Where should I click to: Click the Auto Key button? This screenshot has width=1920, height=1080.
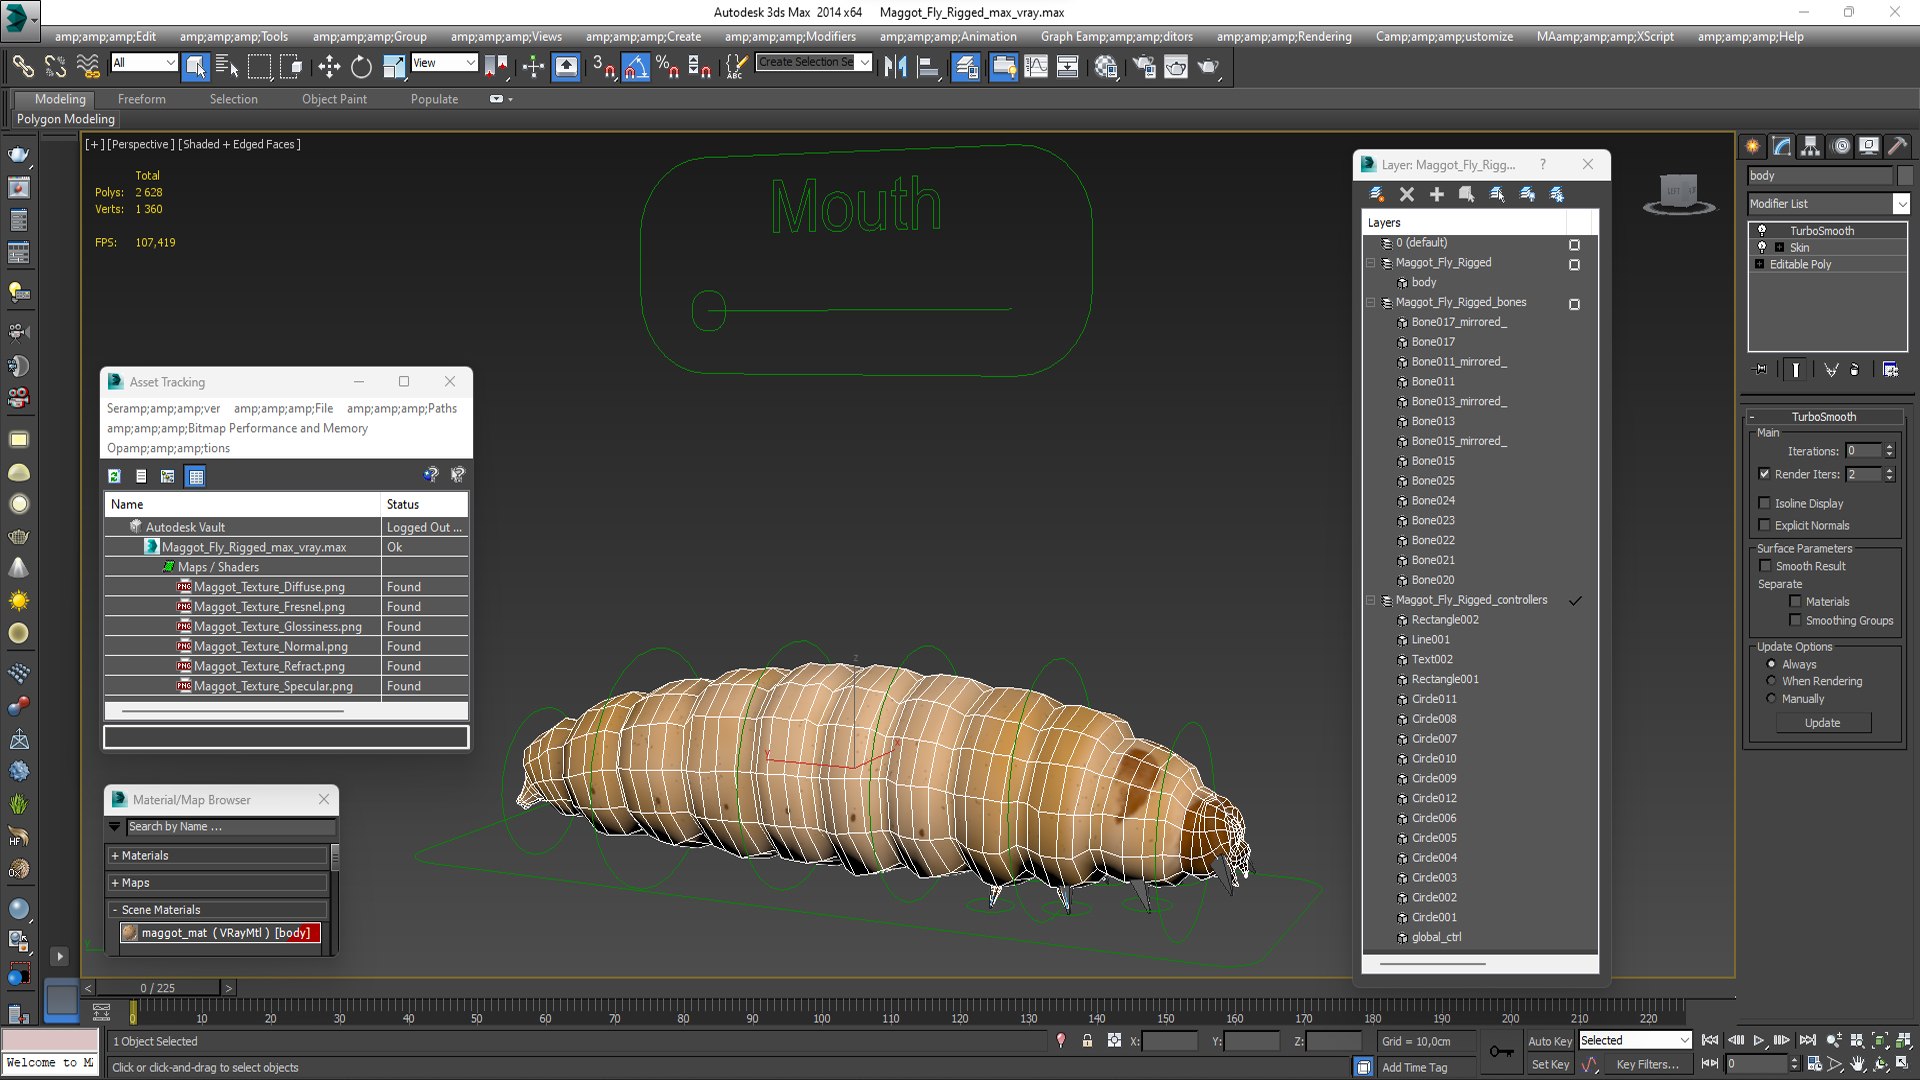pos(1550,1041)
